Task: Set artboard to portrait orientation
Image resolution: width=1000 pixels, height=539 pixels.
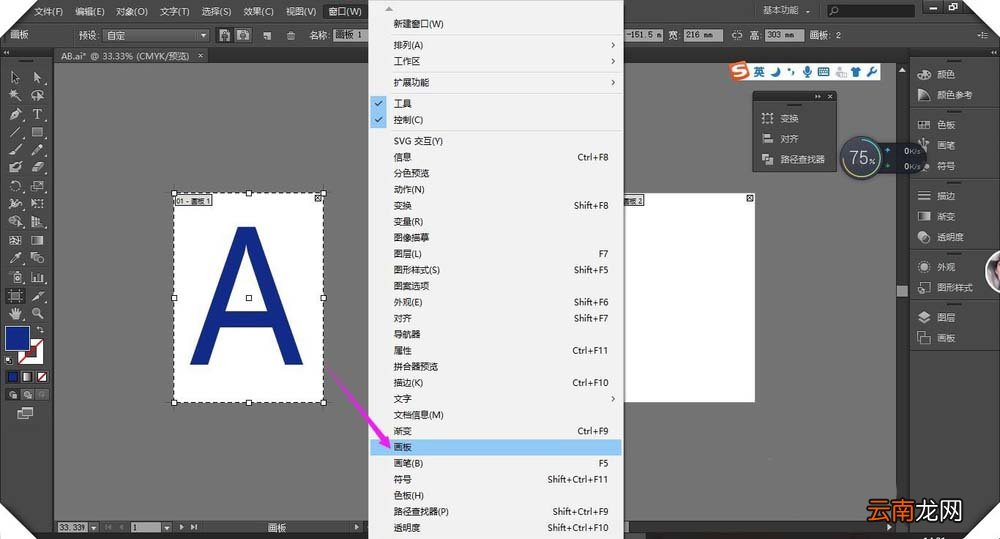Action: (x=224, y=35)
